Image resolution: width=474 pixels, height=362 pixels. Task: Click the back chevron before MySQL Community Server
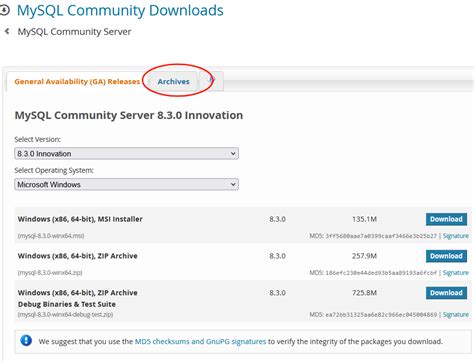click(x=6, y=31)
